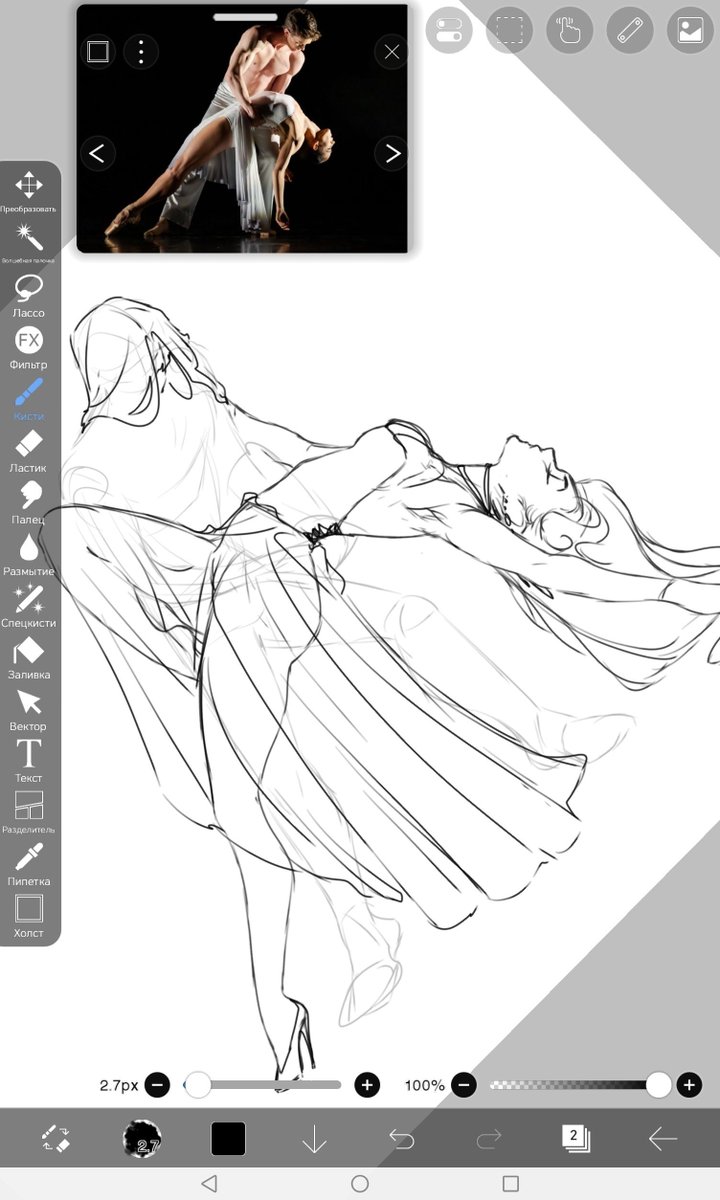Open the layers panel showing 2
This screenshot has height=1200, width=720.
click(x=575, y=1138)
